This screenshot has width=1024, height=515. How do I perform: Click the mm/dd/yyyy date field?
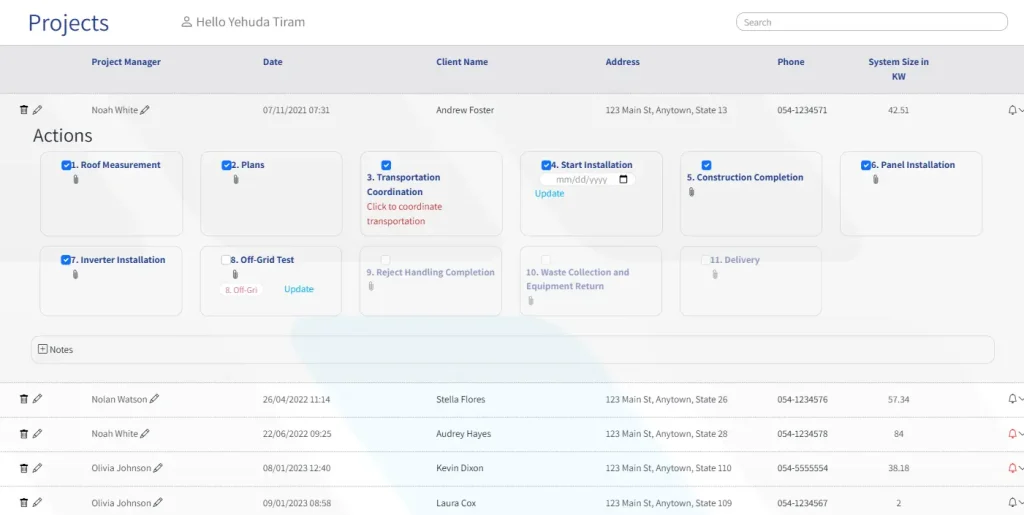pos(587,179)
